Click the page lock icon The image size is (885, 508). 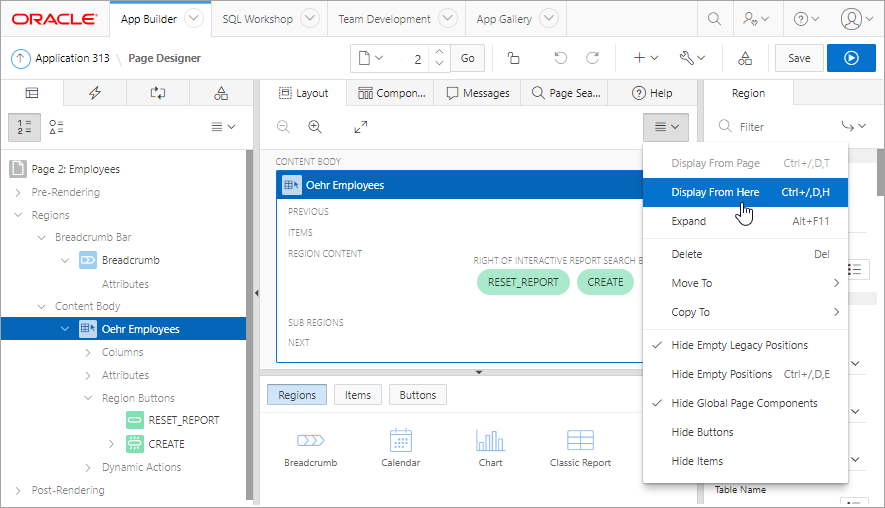pyautogui.click(x=513, y=58)
